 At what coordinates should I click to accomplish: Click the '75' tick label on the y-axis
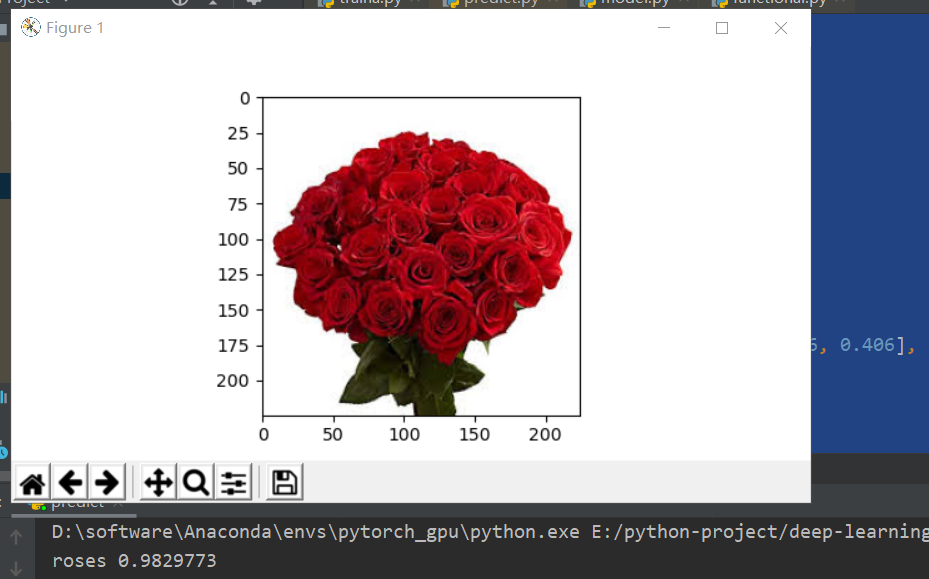point(238,204)
